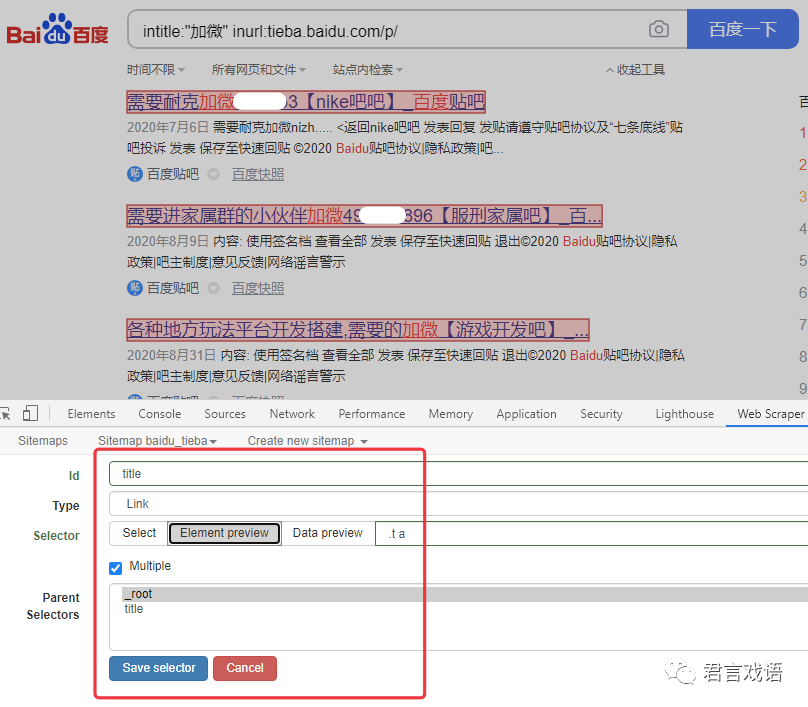Click the Select button for selector

pyautogui.click(x=139, y=533)
